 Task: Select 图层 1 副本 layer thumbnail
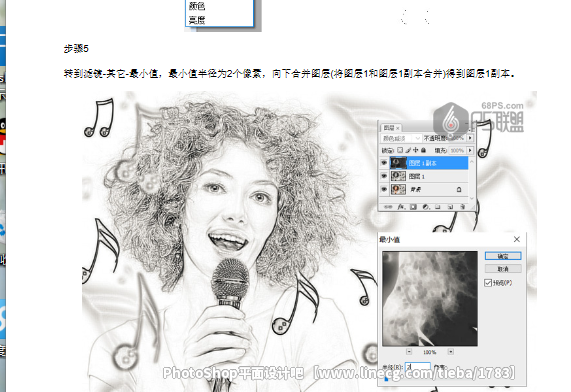coord(398,163)
